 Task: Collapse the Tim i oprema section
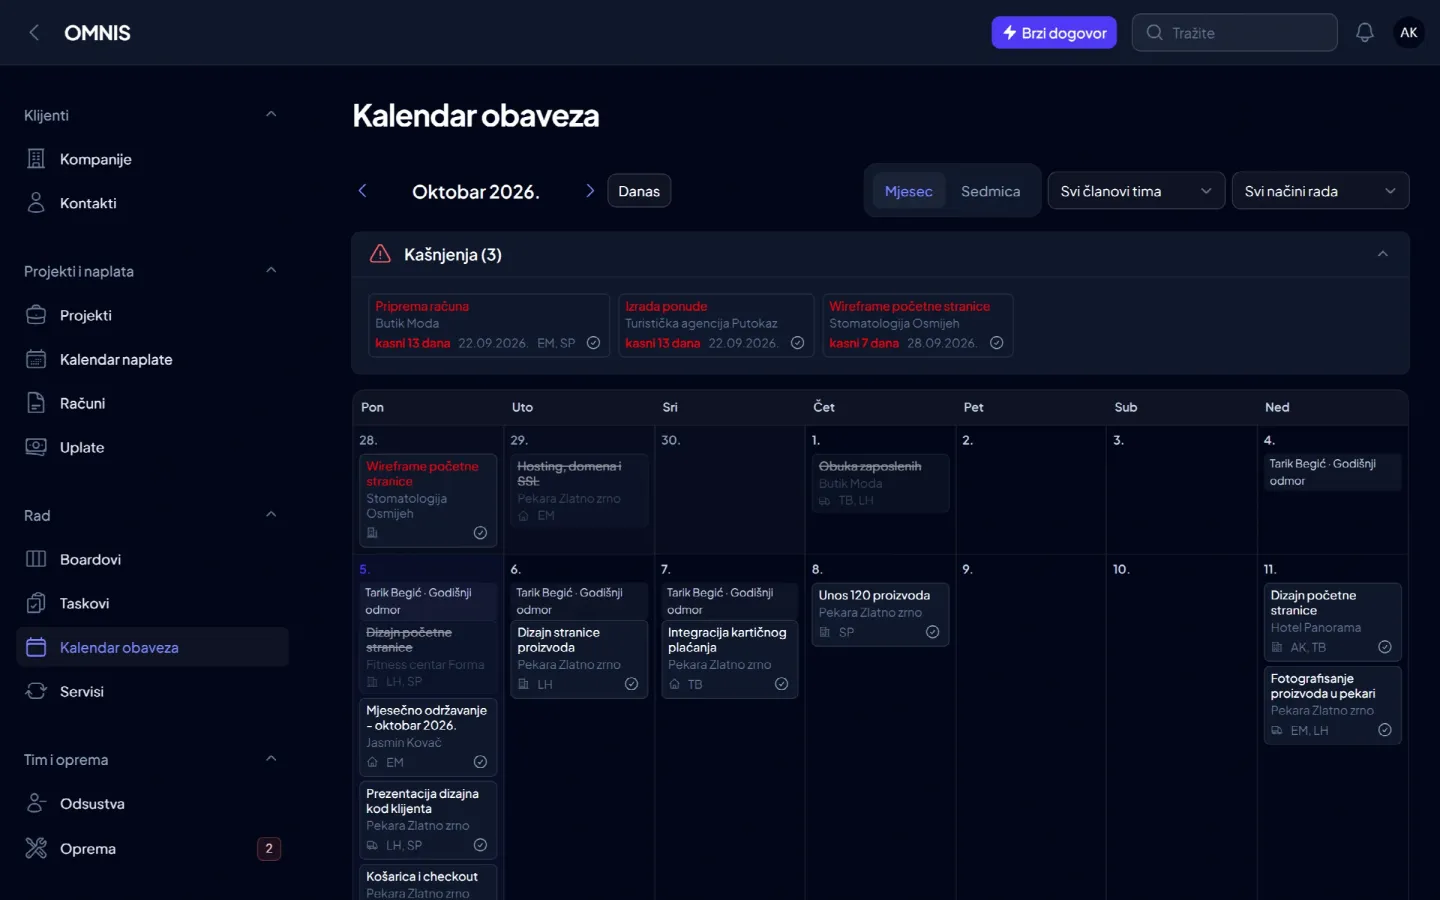(271, 759)
